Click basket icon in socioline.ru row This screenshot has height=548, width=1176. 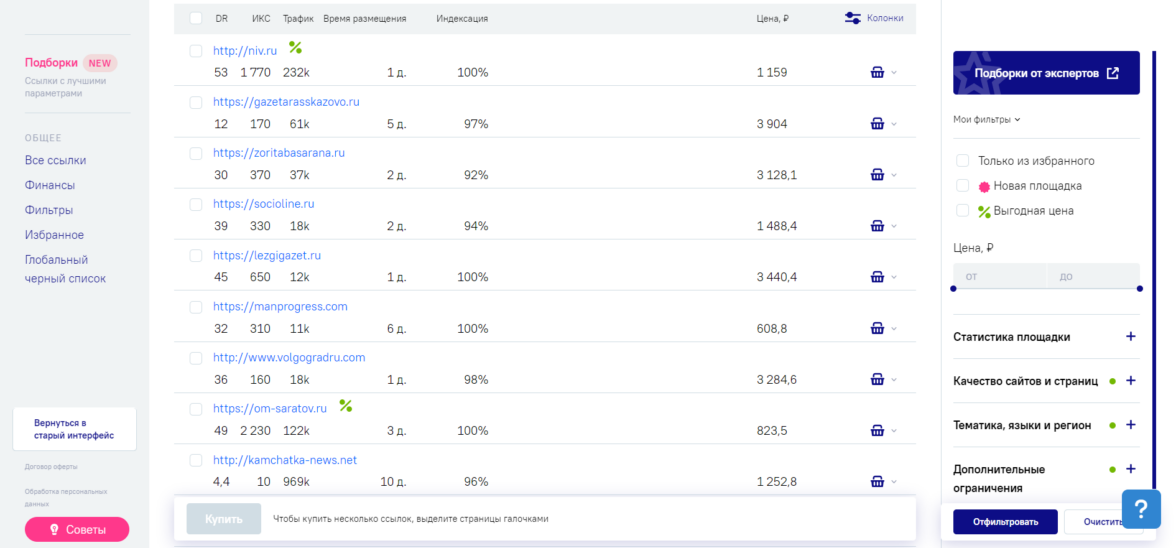tap(877, 226)
